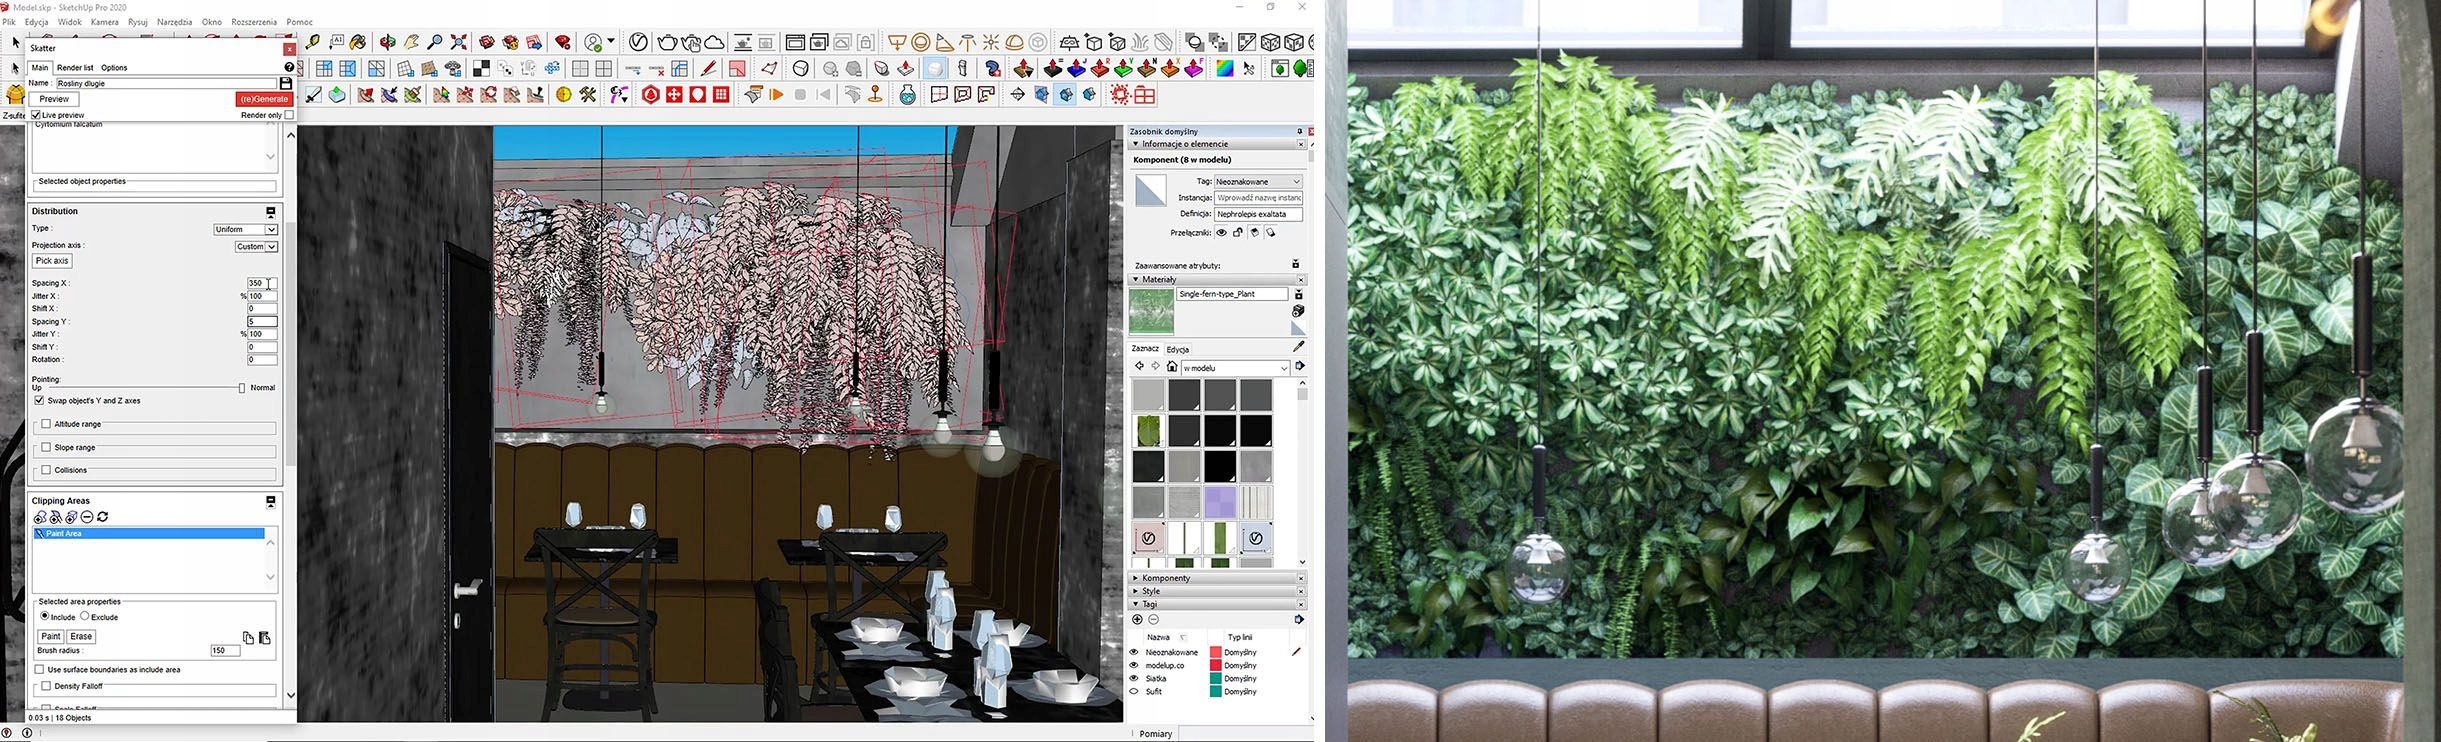Select the Exclude radio button
This screenshot has height=742, width=2441.
pyautogui.click(x=85, y=616)
